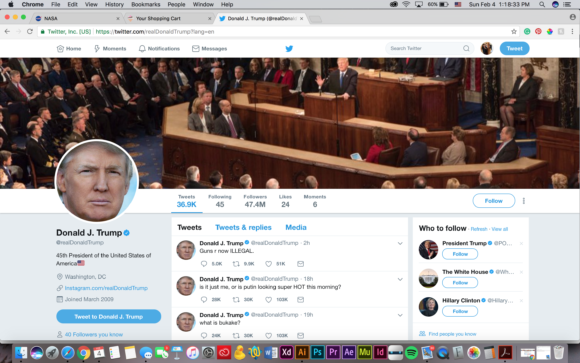Open the Instagram.com/realDonaldTrump link
Viewport: 580px width, 363px height.
pos(106,288)
